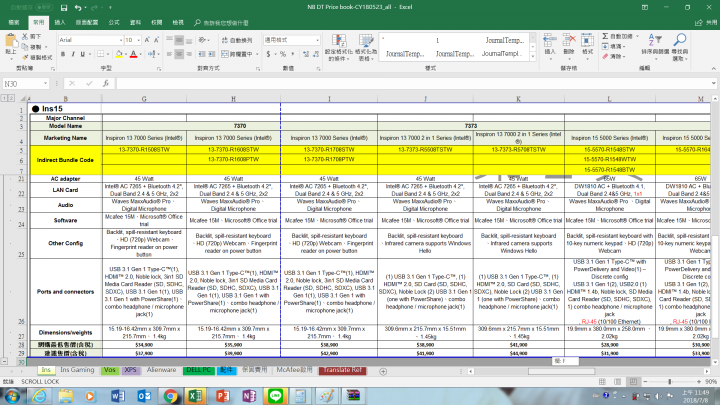Viewport: 720px width, 405px height.
Task: Increase the cell indent
Action: pos(211,54)
